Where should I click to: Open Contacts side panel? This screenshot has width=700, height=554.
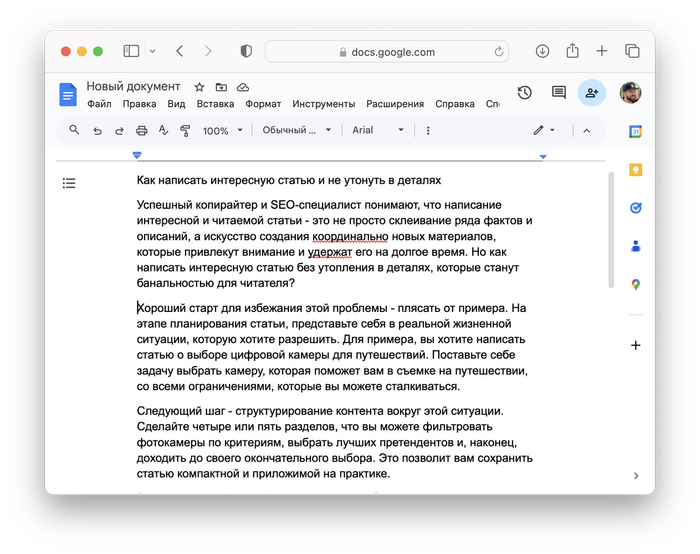tap(636, 246)
